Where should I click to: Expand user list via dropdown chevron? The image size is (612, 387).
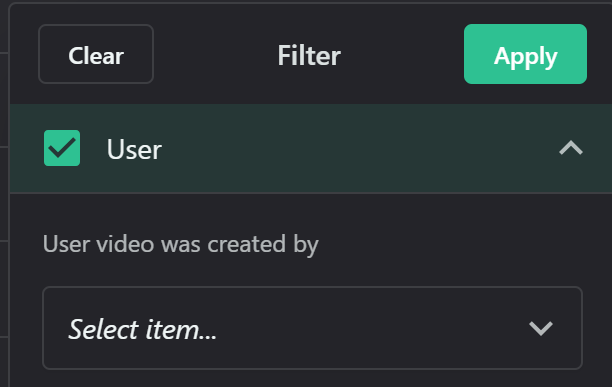(x=541, y=328)
